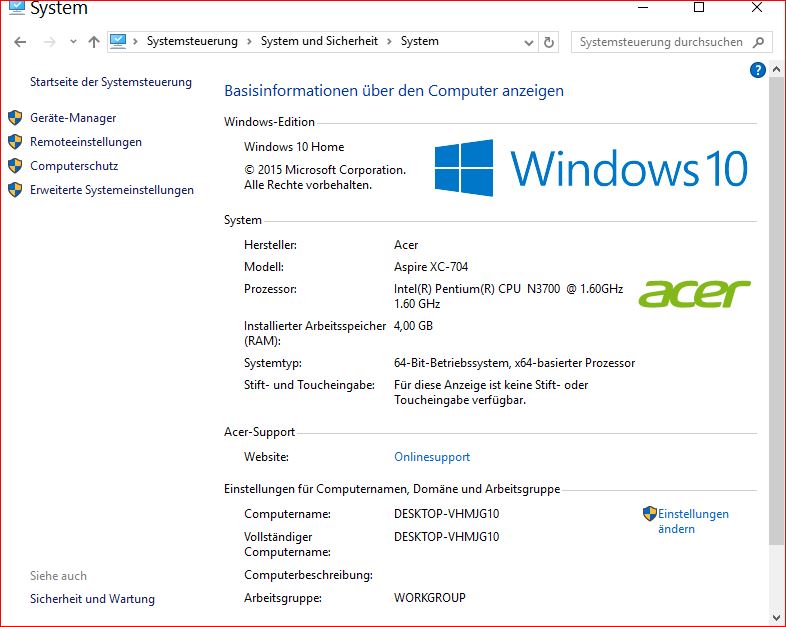The height and width of the screenshot is (627, 786).
Task: Open Erweiterte Systemeinstellungen
Action: click(112, 190)
